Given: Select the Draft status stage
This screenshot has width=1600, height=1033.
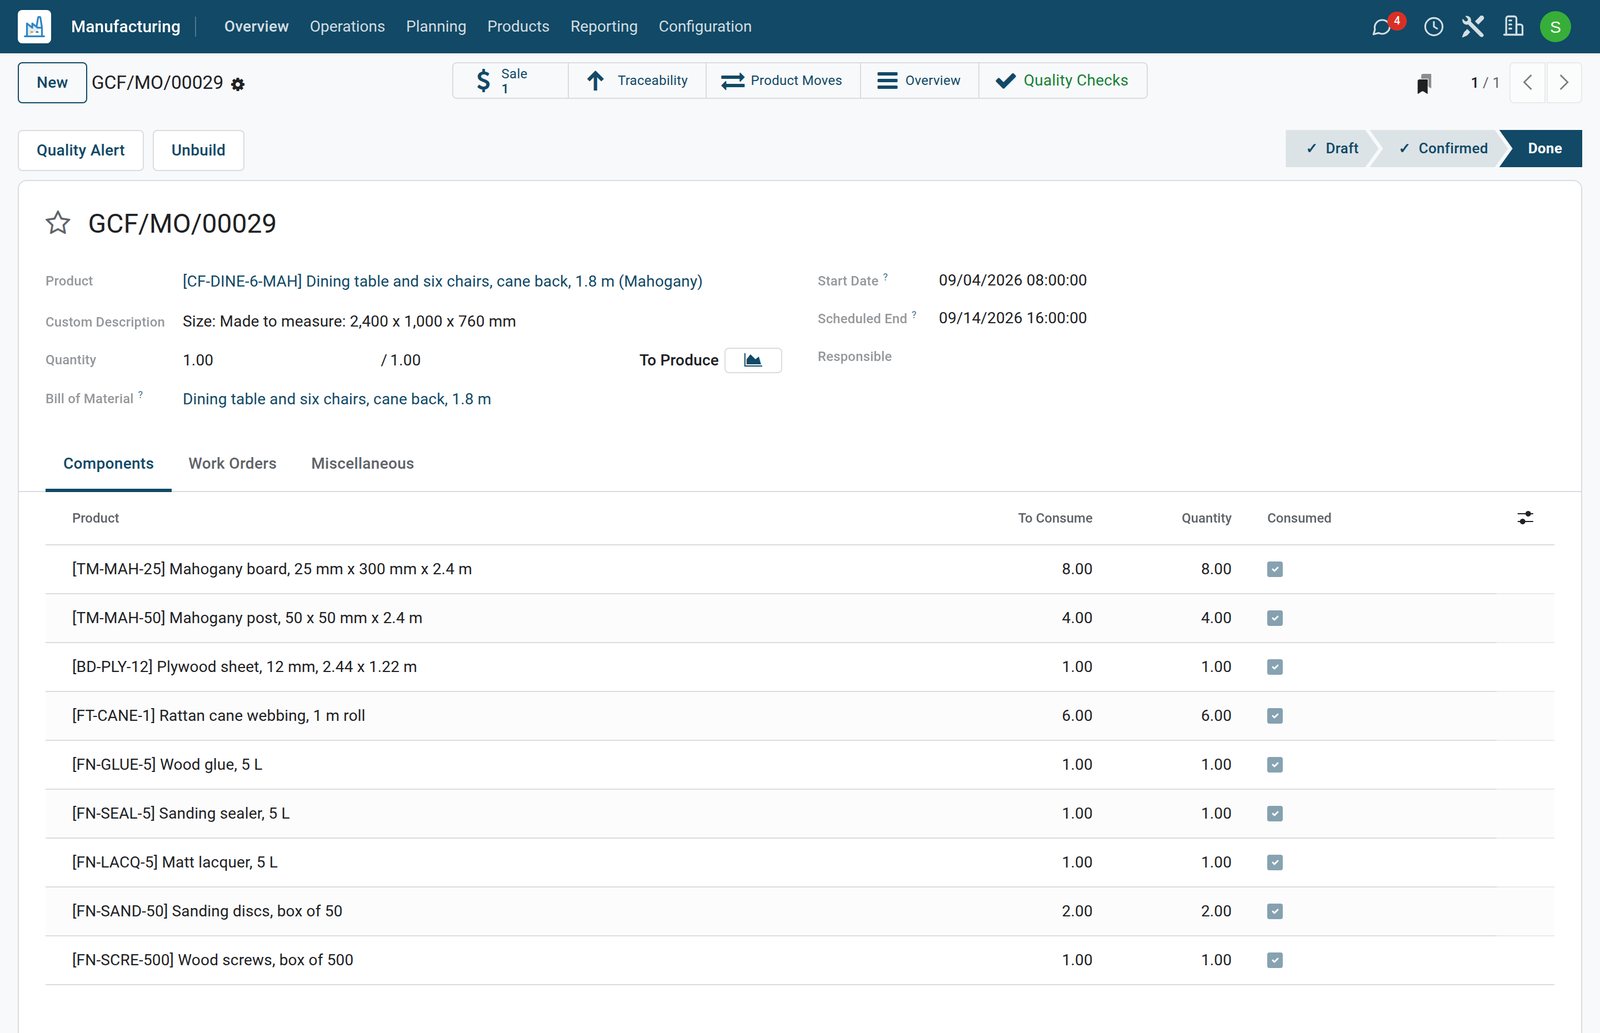Looking at the screenshot, I should (1332, 148).
